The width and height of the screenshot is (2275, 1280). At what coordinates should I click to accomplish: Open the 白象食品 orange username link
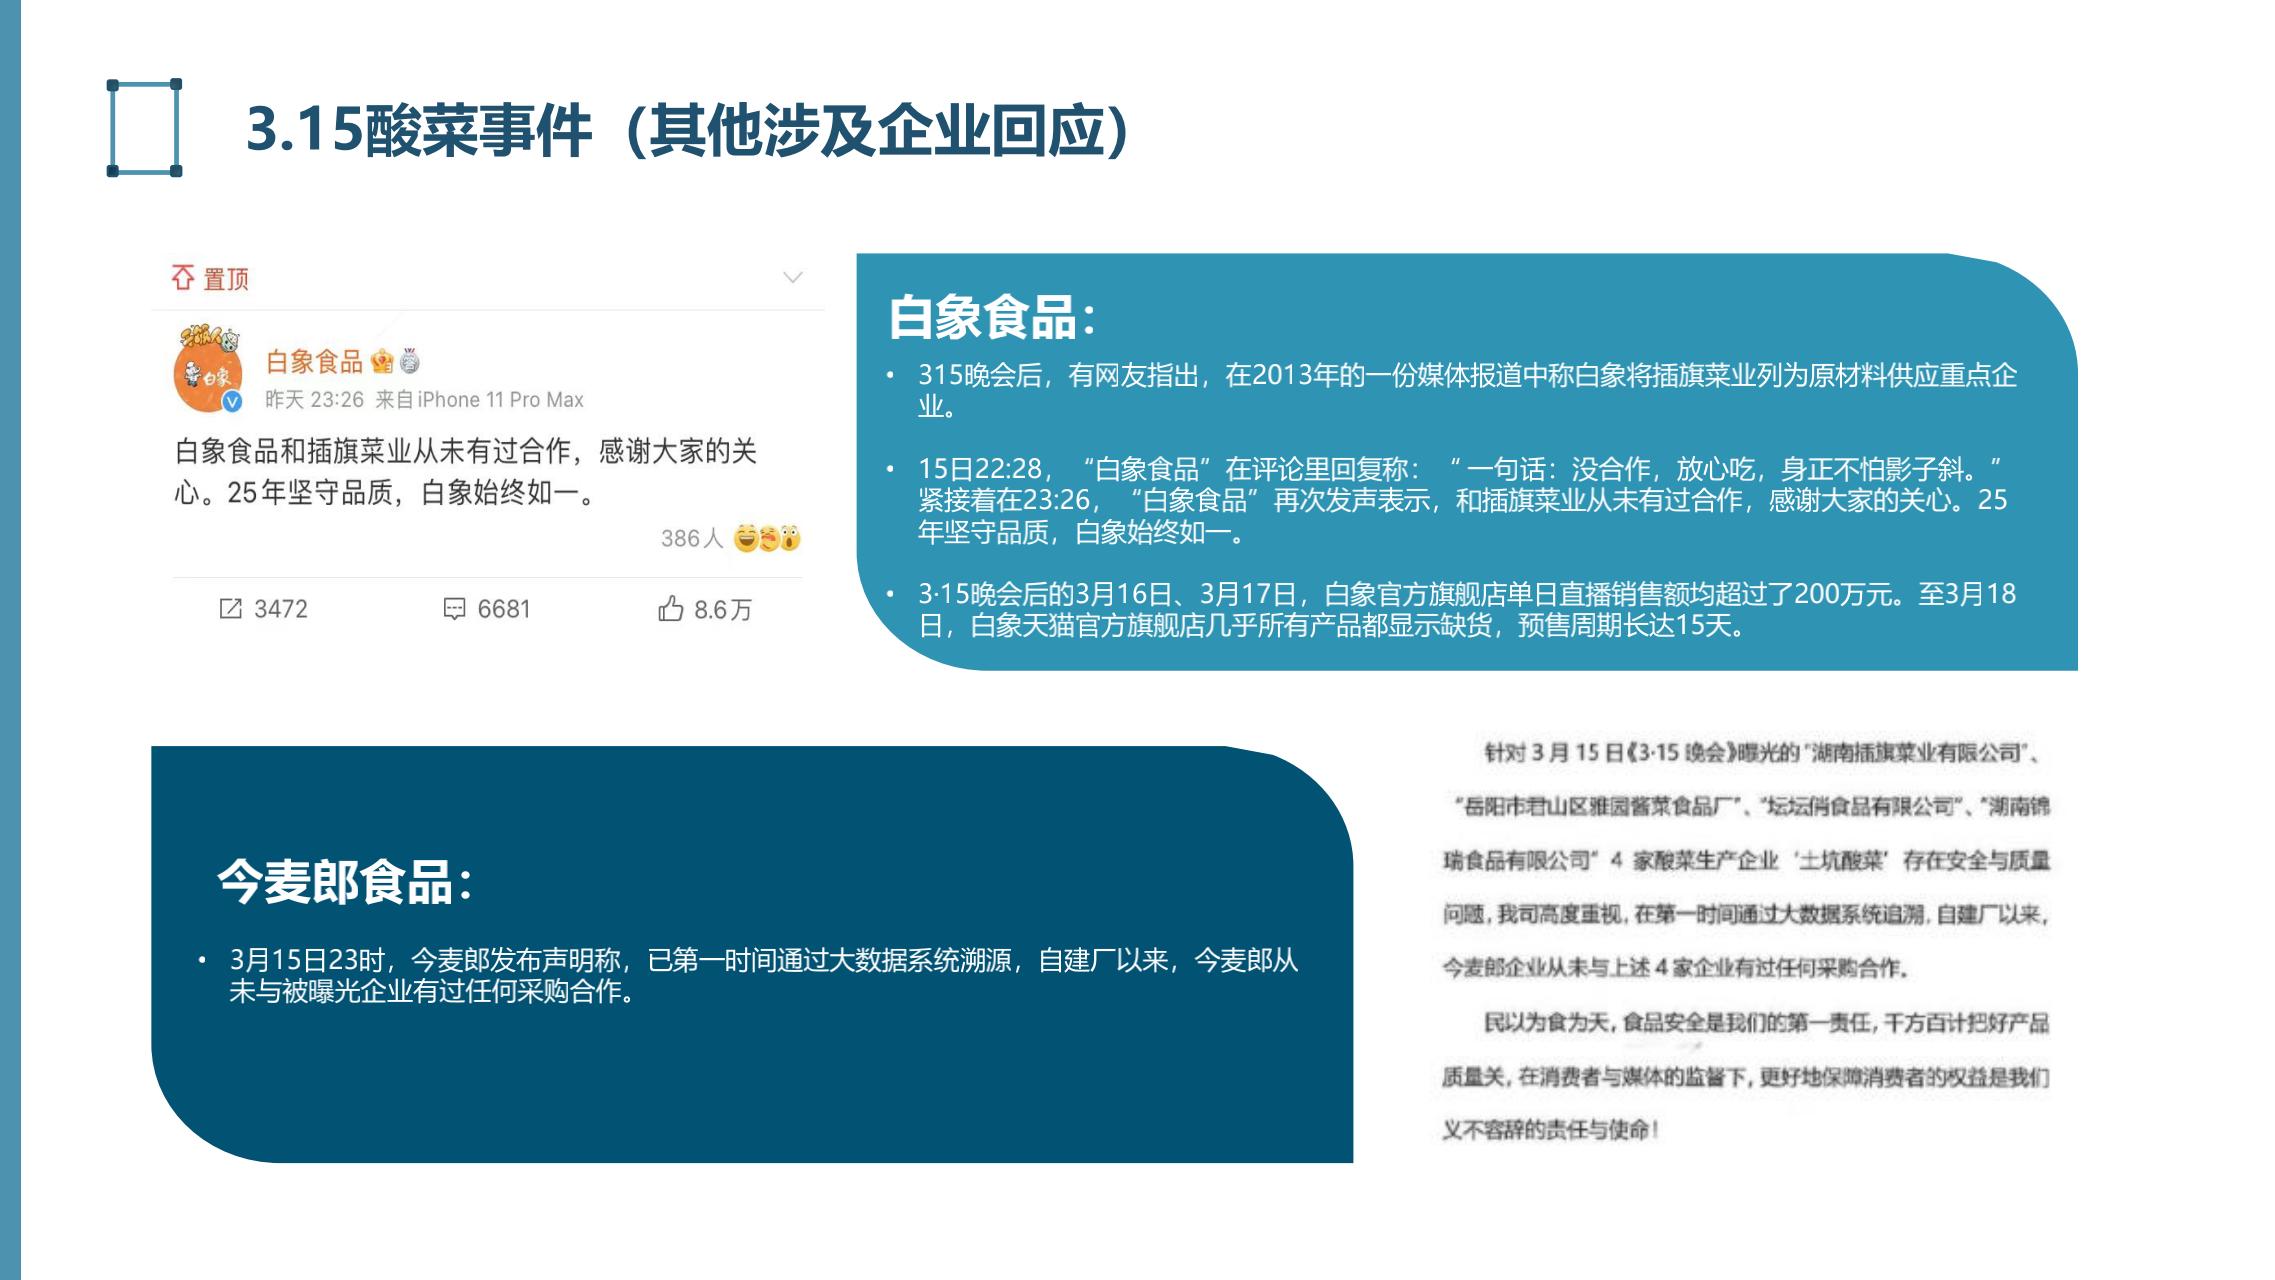tap(314, 361)
